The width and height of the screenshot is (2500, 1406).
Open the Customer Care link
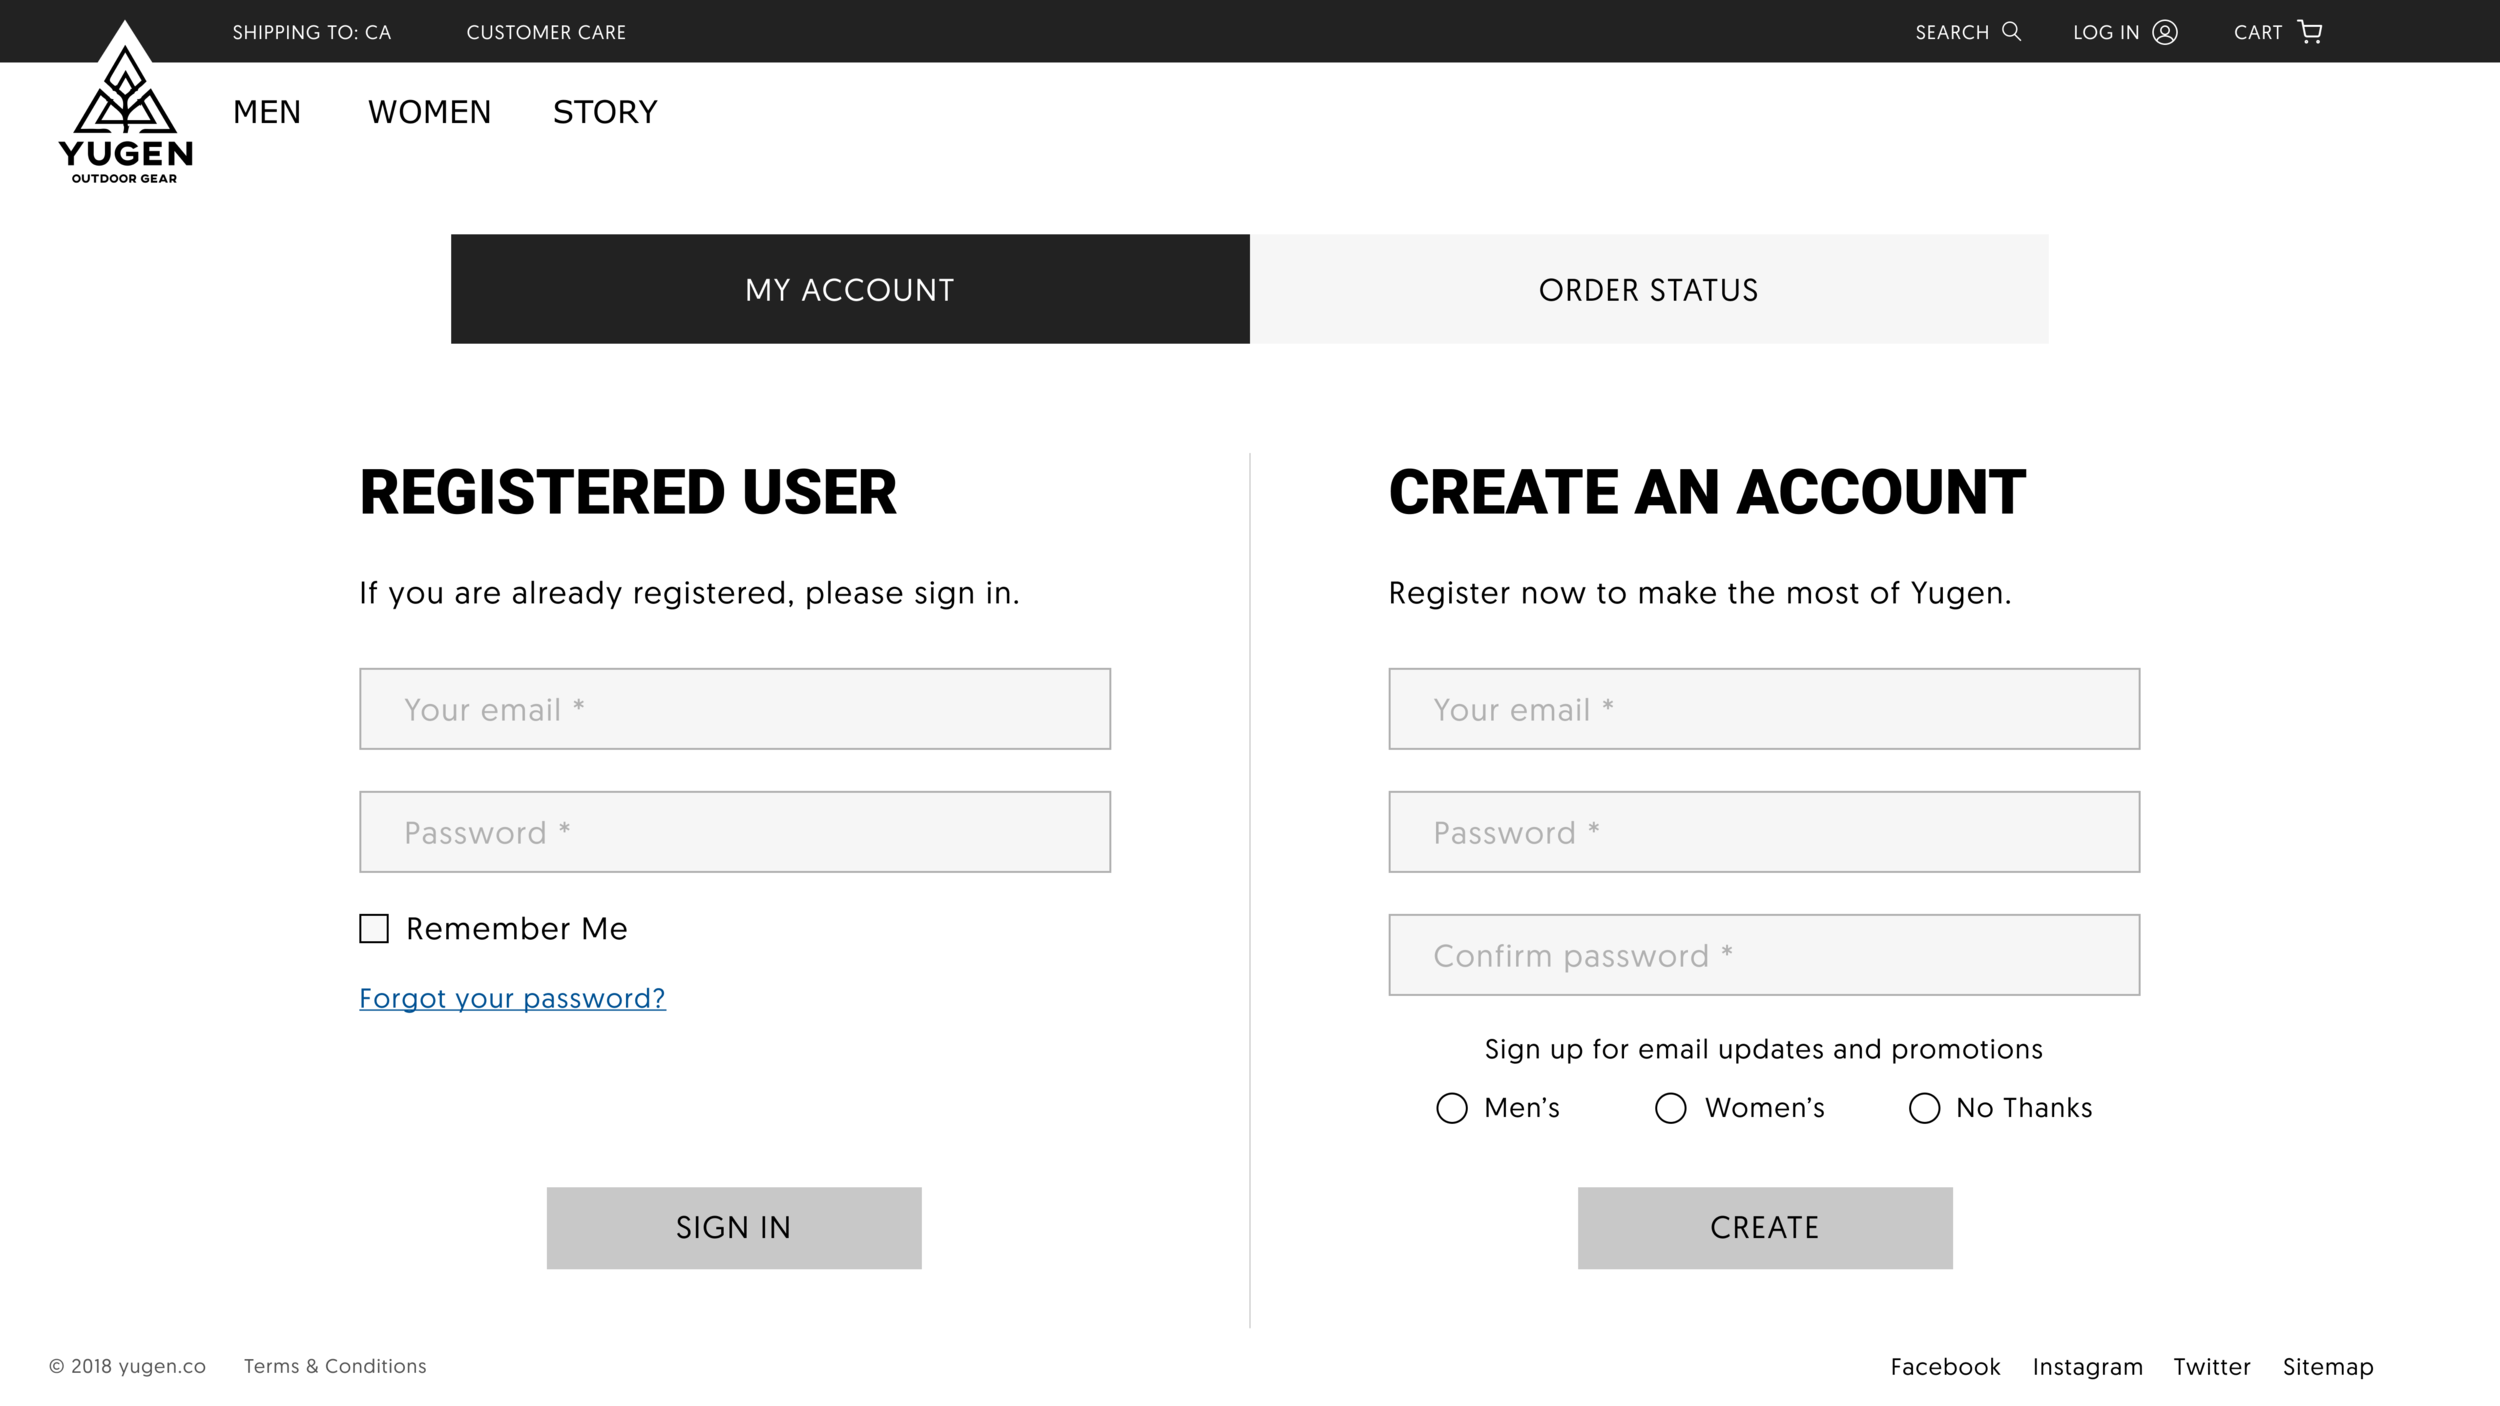point(546,32)
